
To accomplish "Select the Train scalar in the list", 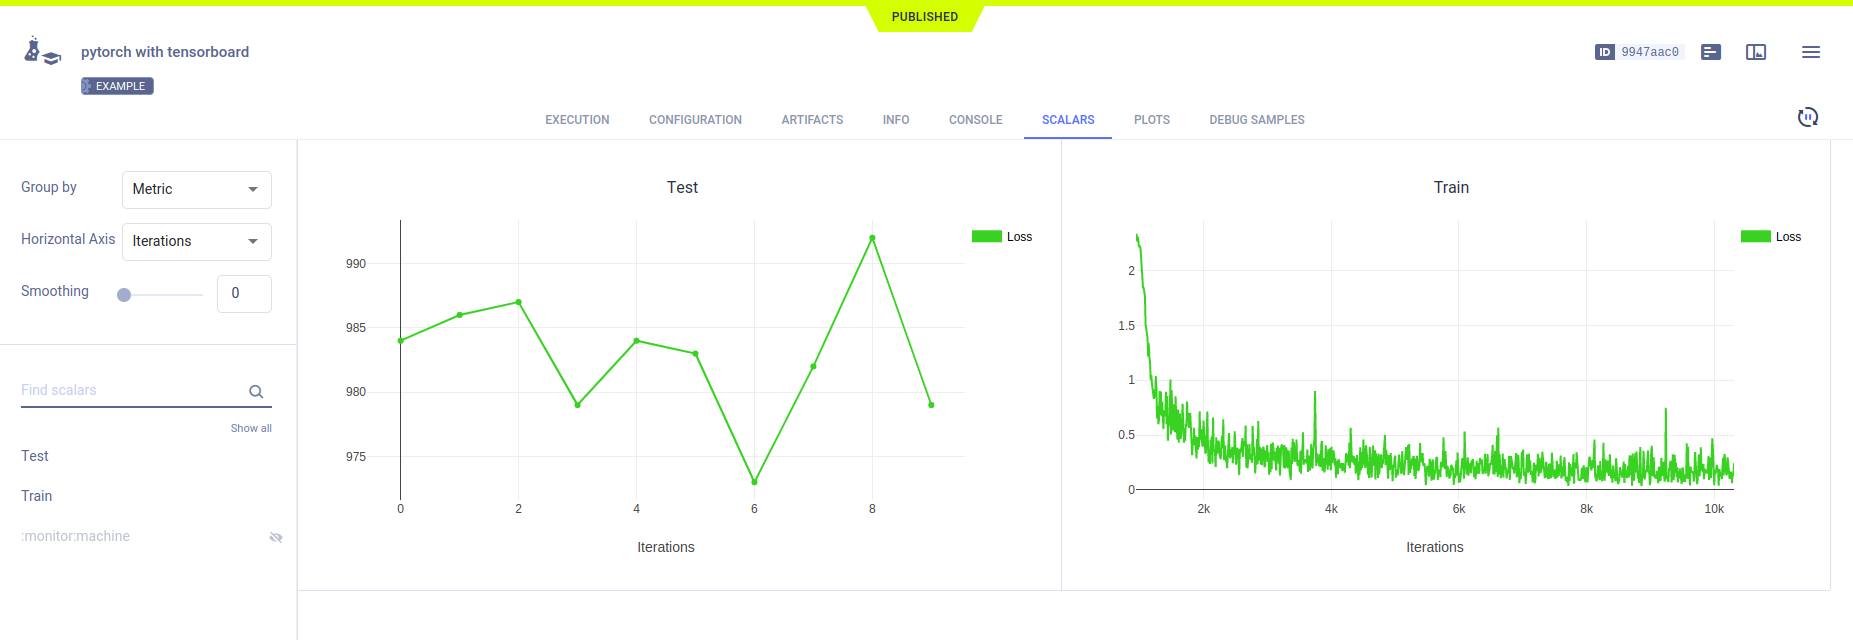I will tap(37, 496).
